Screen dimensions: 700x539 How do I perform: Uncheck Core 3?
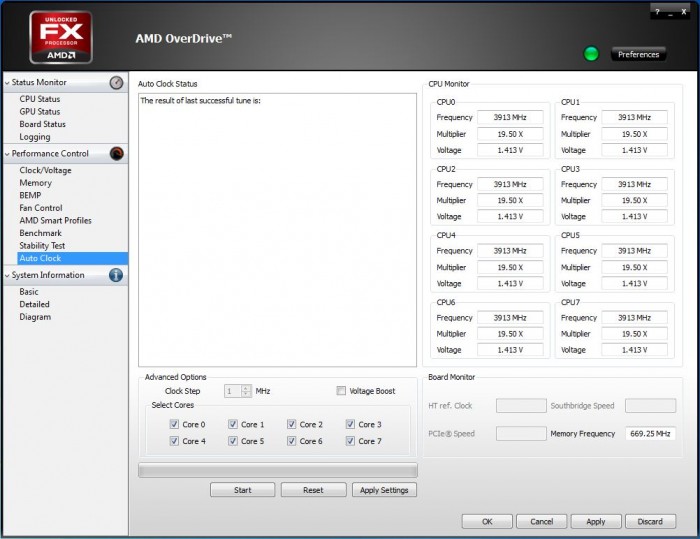(x=350, y=424)
